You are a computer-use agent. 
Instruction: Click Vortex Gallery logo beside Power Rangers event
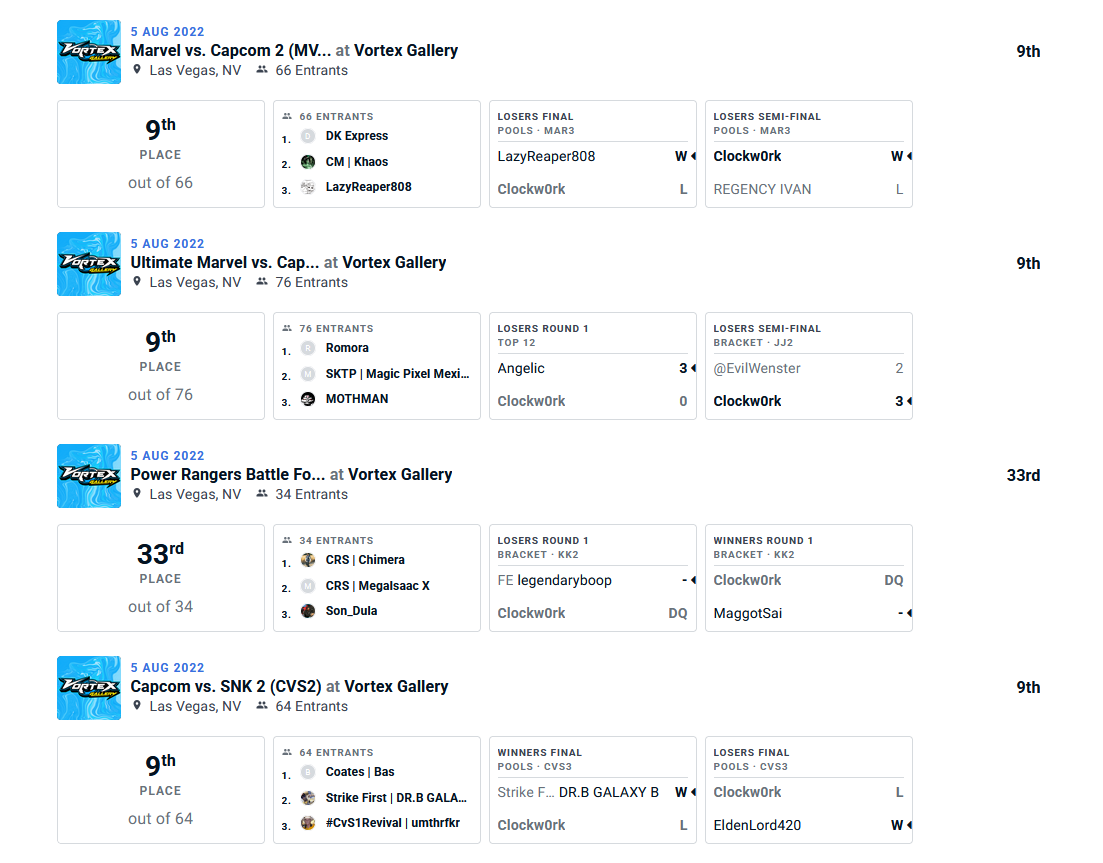(x=89, y=476)
